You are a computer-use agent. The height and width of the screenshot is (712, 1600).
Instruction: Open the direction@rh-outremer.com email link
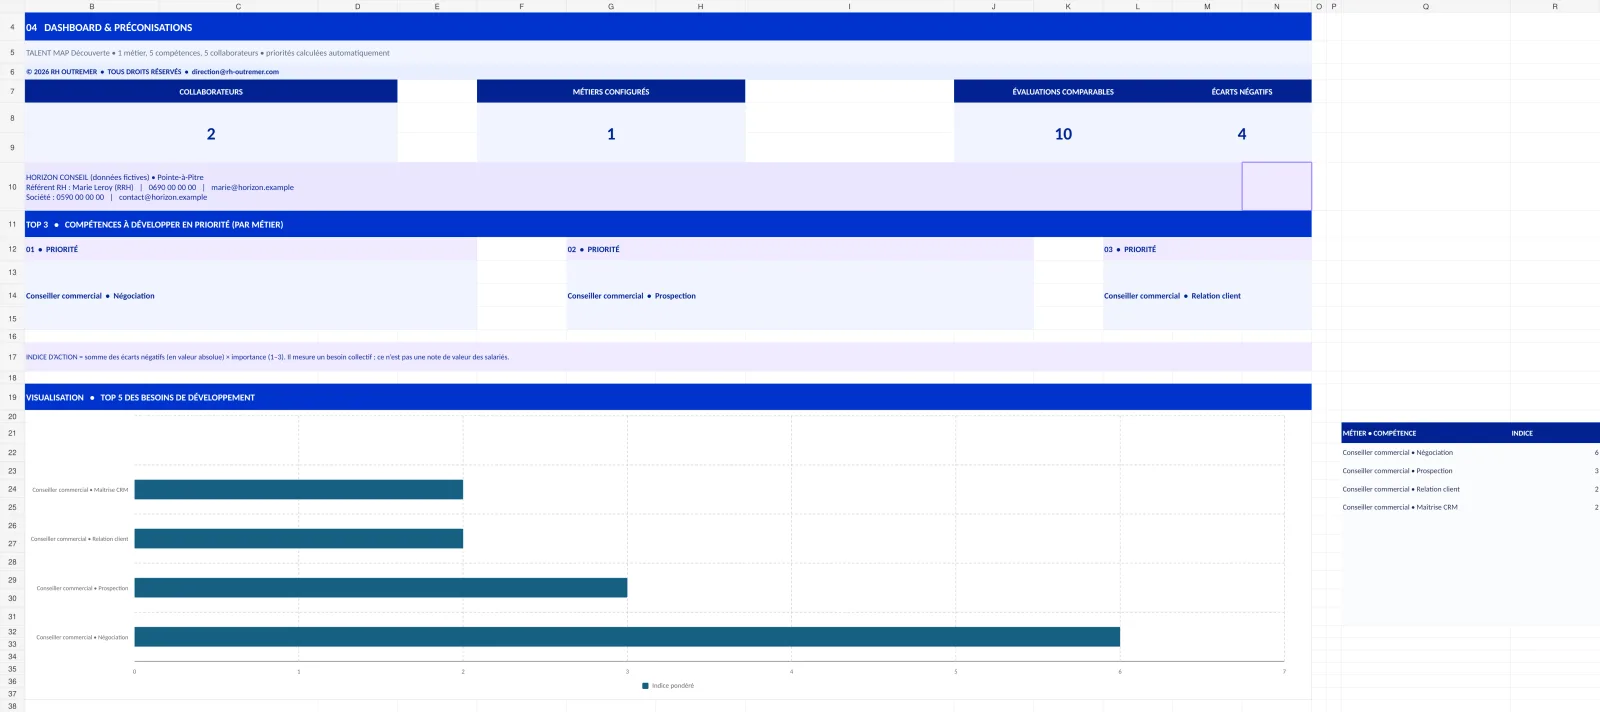[x=235, y=72]
